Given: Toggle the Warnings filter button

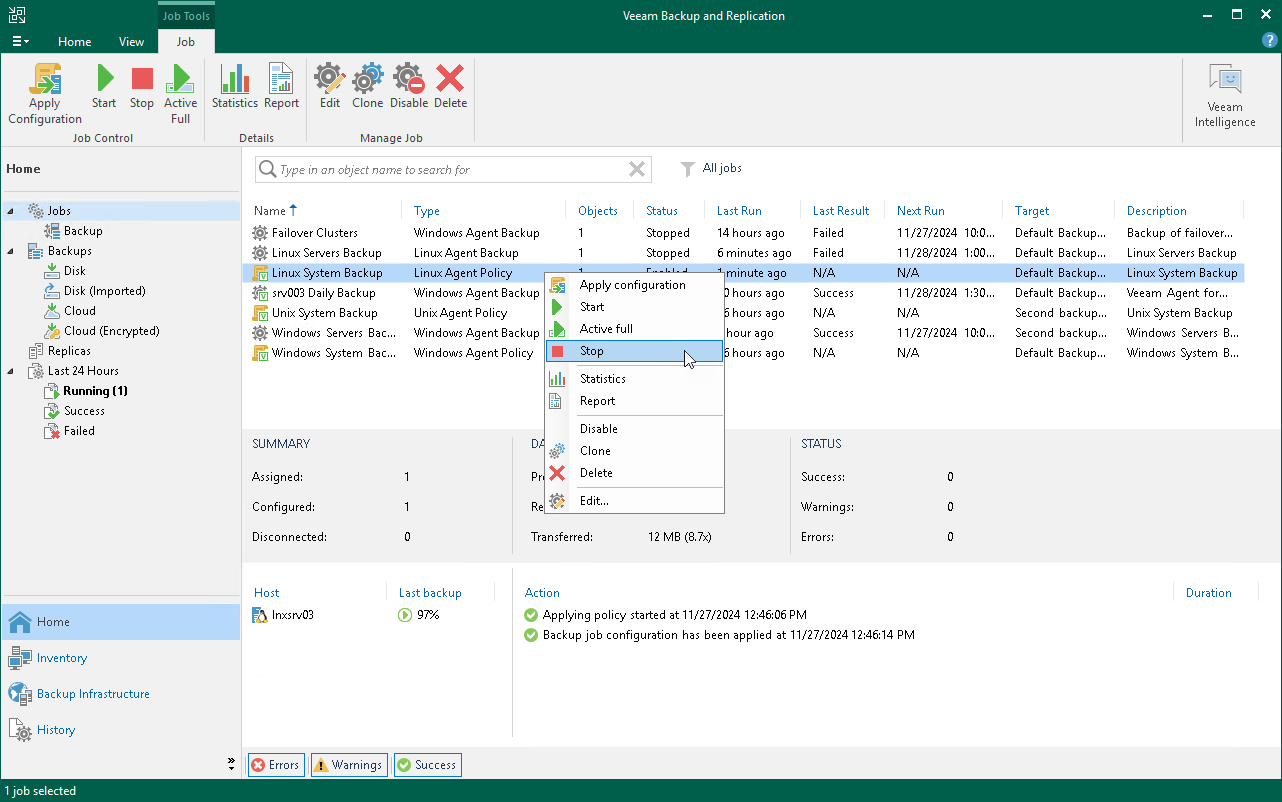Looking at the screenshot, I should click(348, 765).
